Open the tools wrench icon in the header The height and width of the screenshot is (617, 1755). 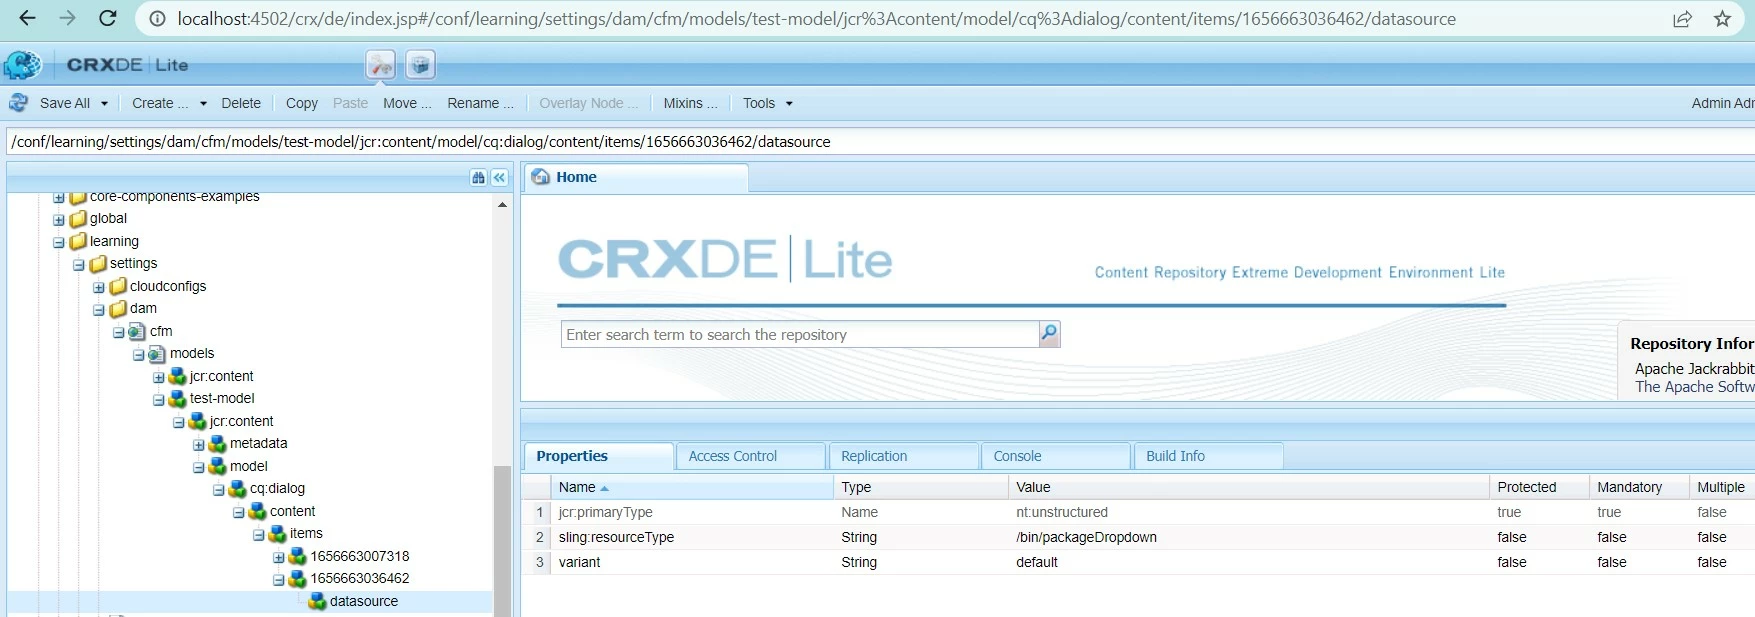[380, 65]
